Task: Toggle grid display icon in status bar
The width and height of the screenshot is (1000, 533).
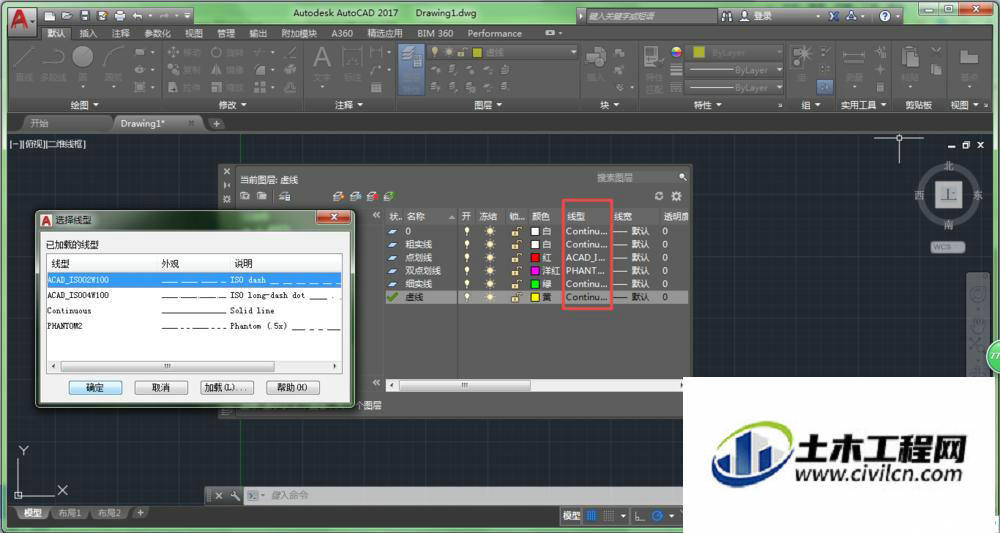Action: click(591, 516)
